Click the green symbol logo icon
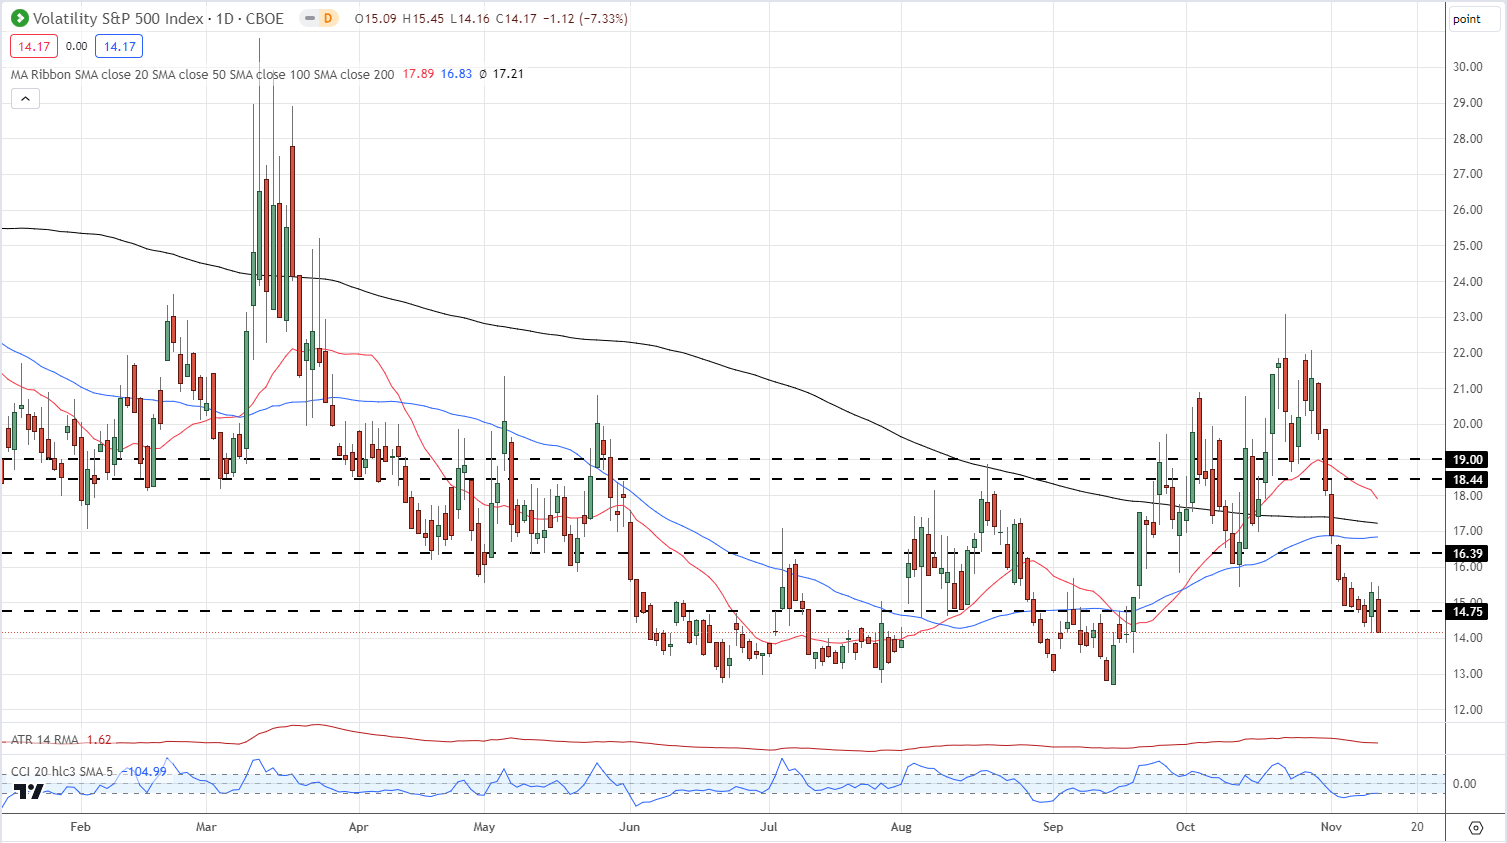 tap(19, 18)
